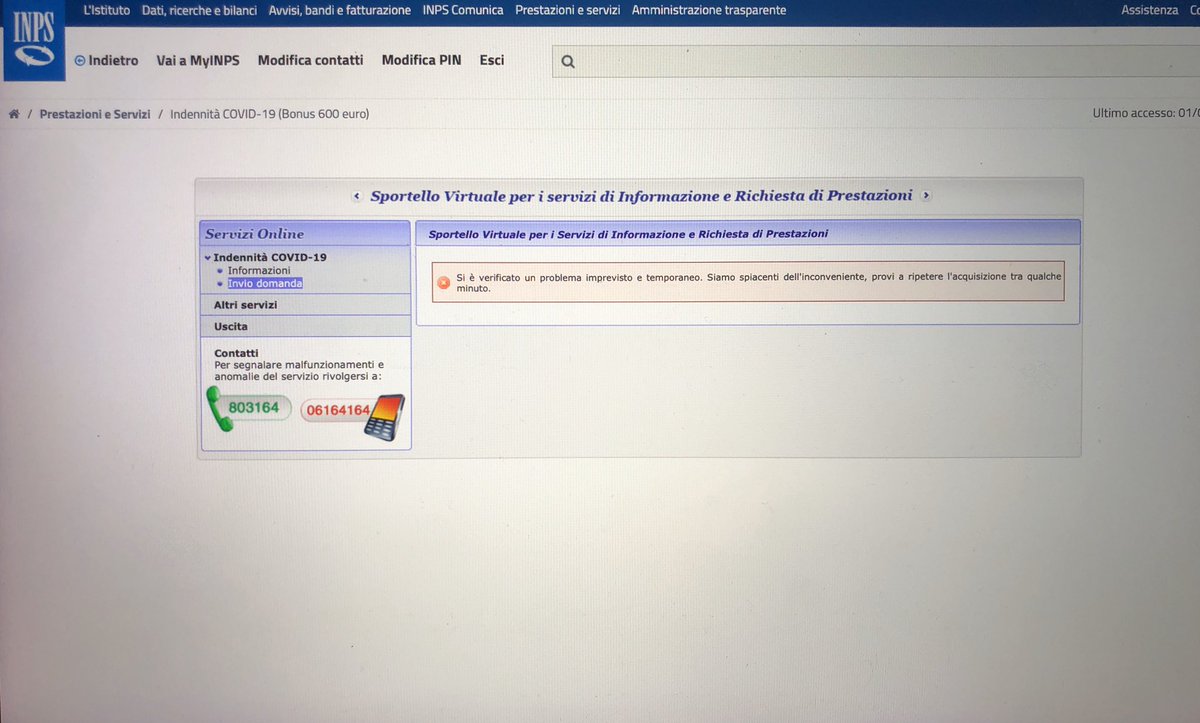Click Sportello Virtuale panel header
1200x723 pixels.
coord(748,233)
